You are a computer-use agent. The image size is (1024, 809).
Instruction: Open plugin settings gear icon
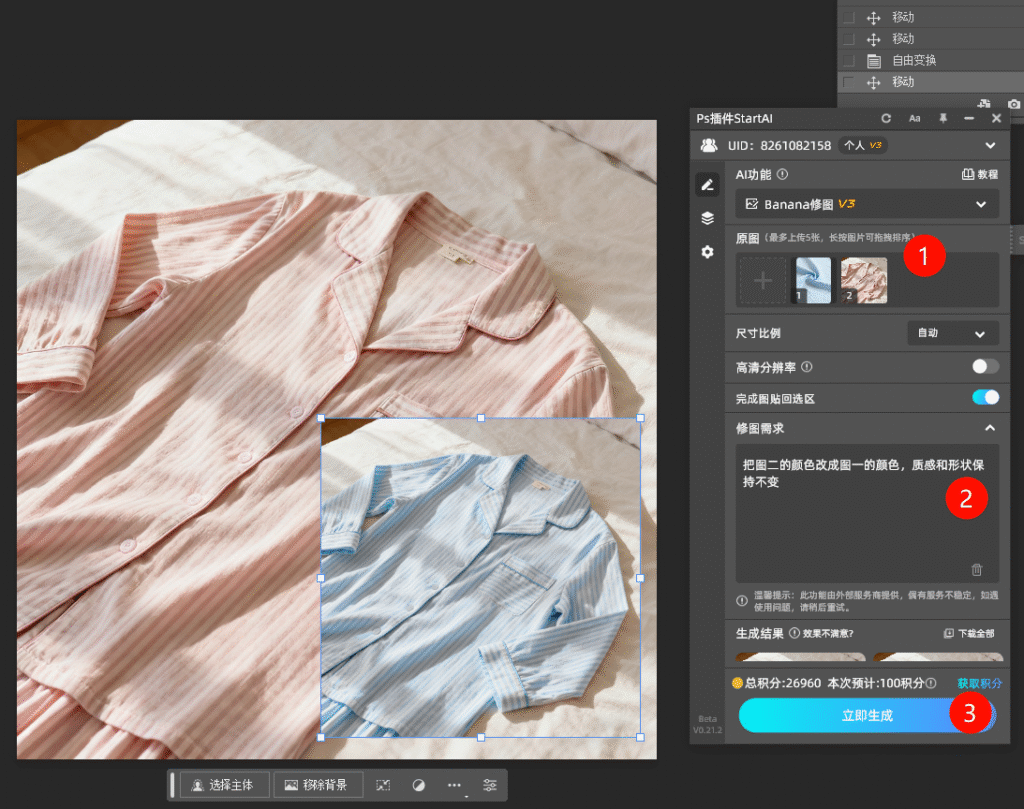tap(708, 252)
